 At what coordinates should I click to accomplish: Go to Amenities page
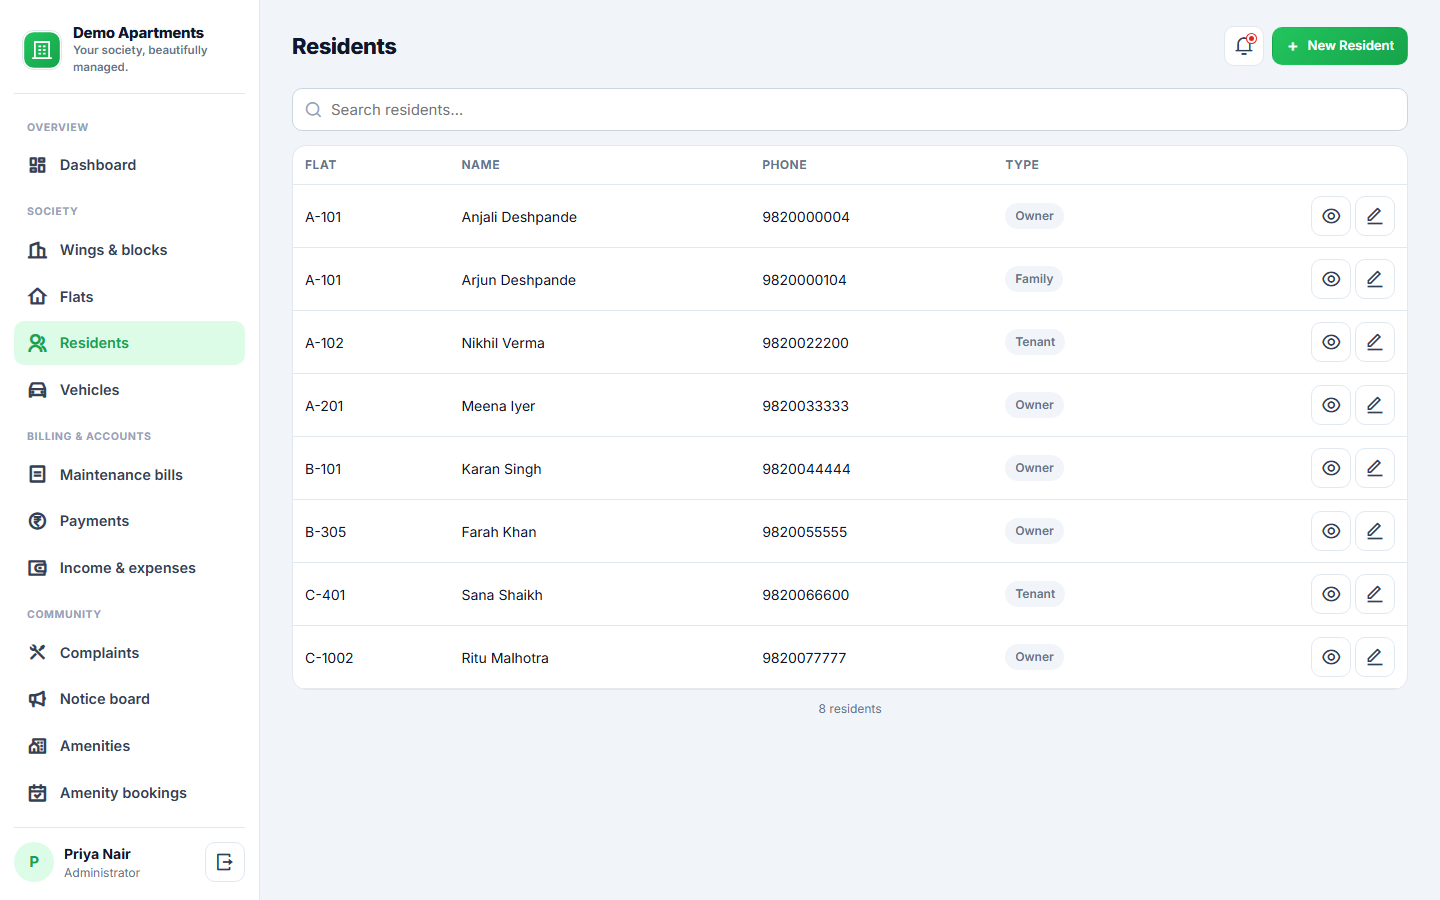pyautogui.click(x=129, y=746)
